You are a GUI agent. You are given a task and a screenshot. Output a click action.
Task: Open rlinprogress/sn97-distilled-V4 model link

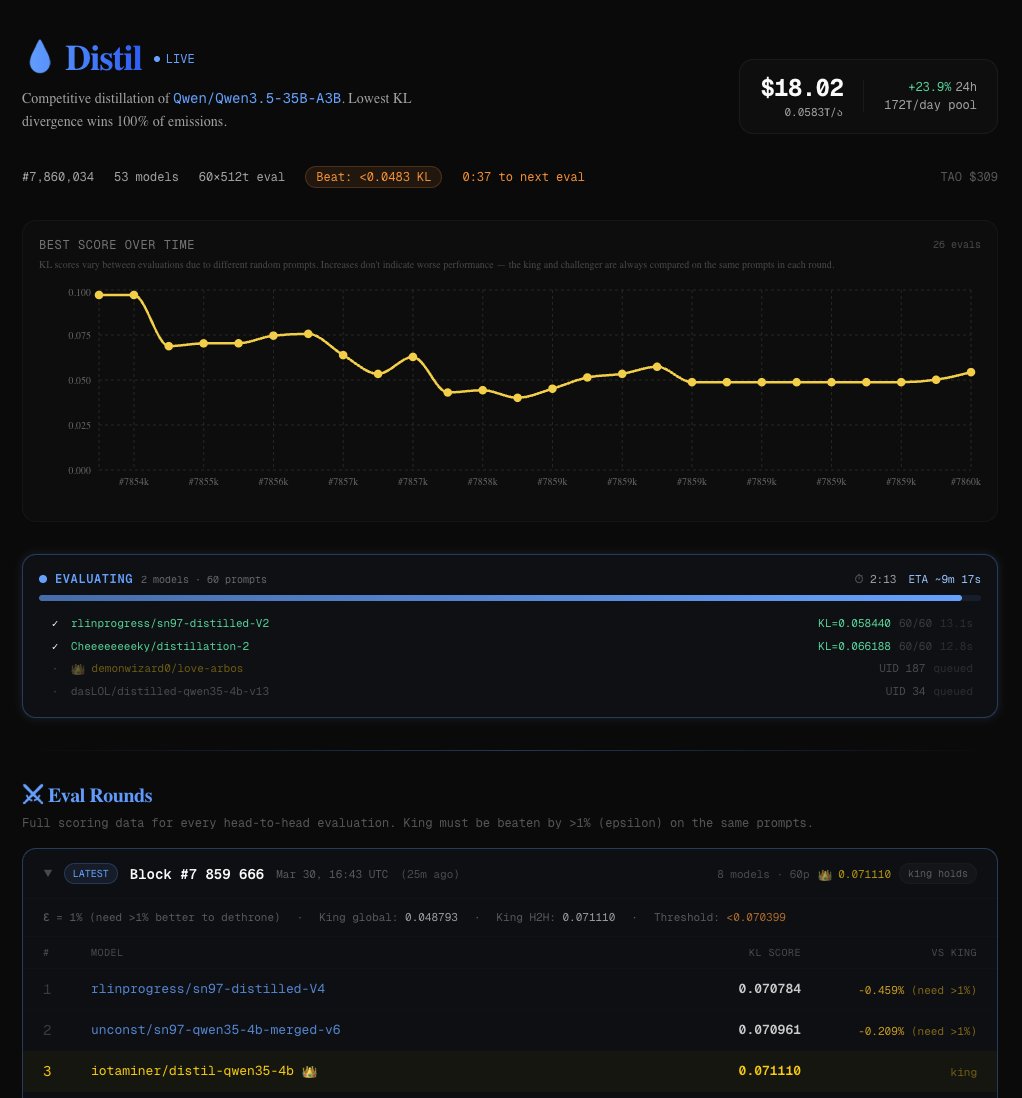[x=208, y=989]
